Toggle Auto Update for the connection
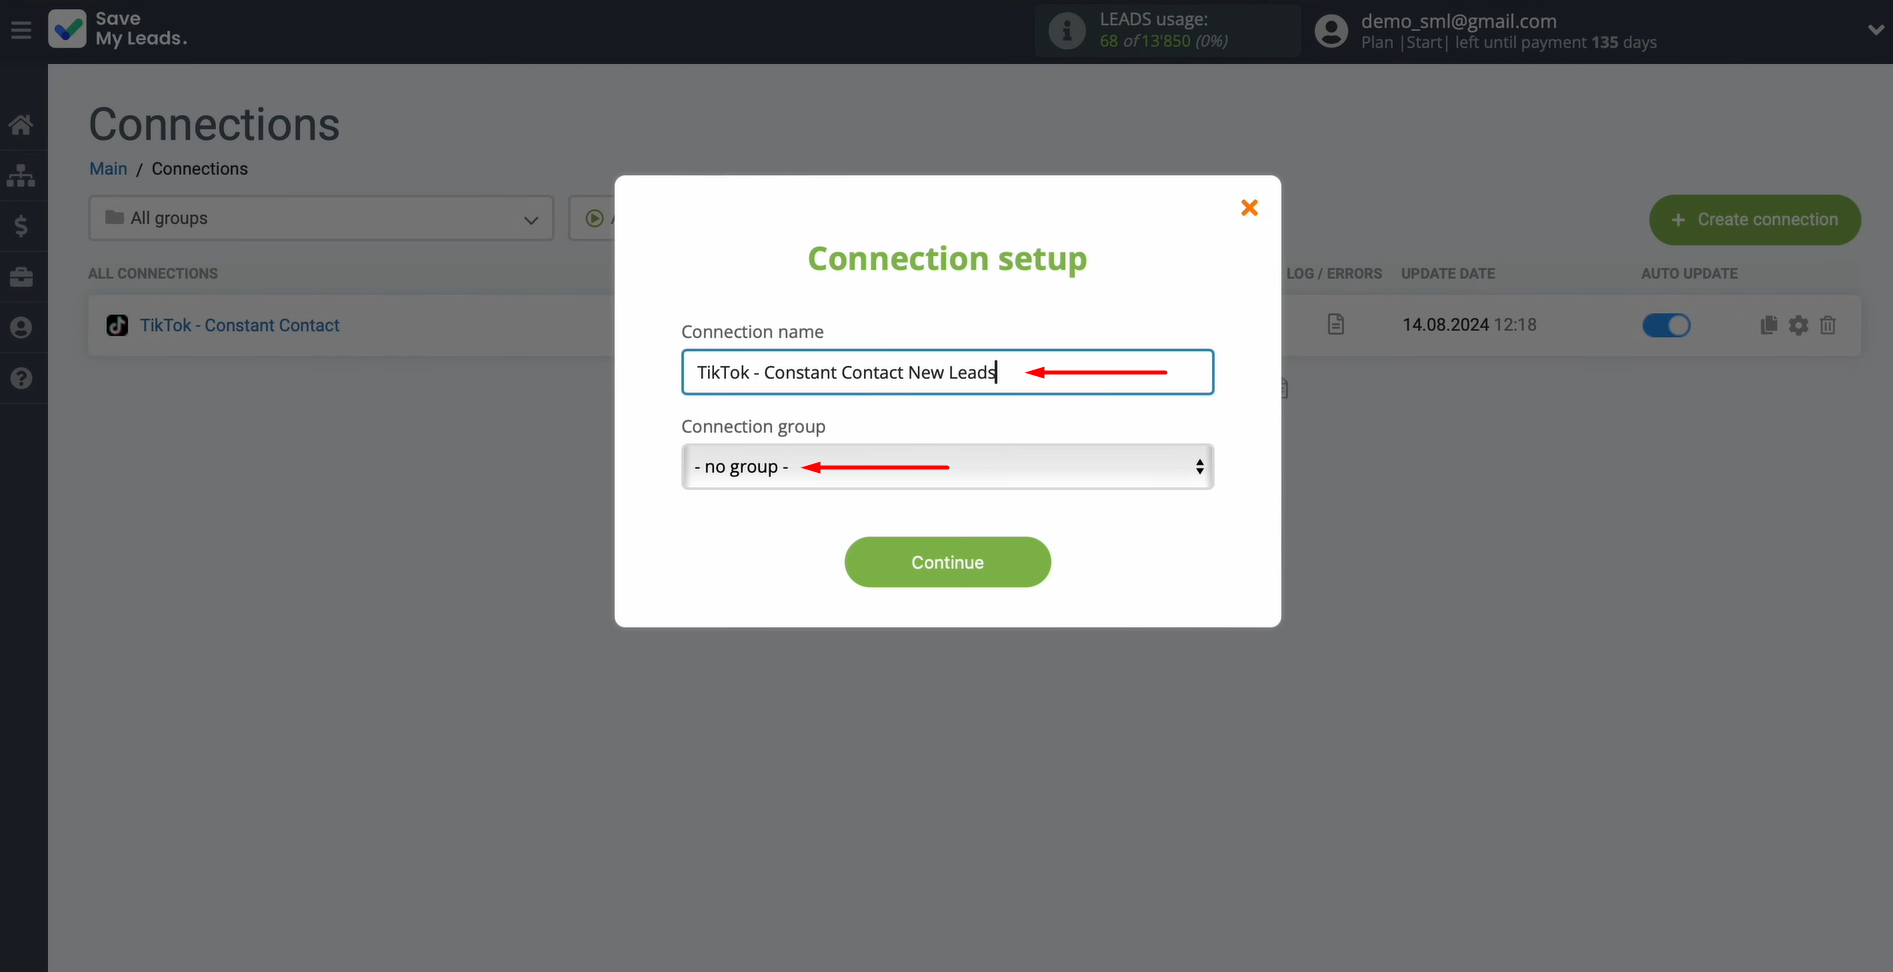The height and width of the screenshot is (972, 1893). point(1666,325)
